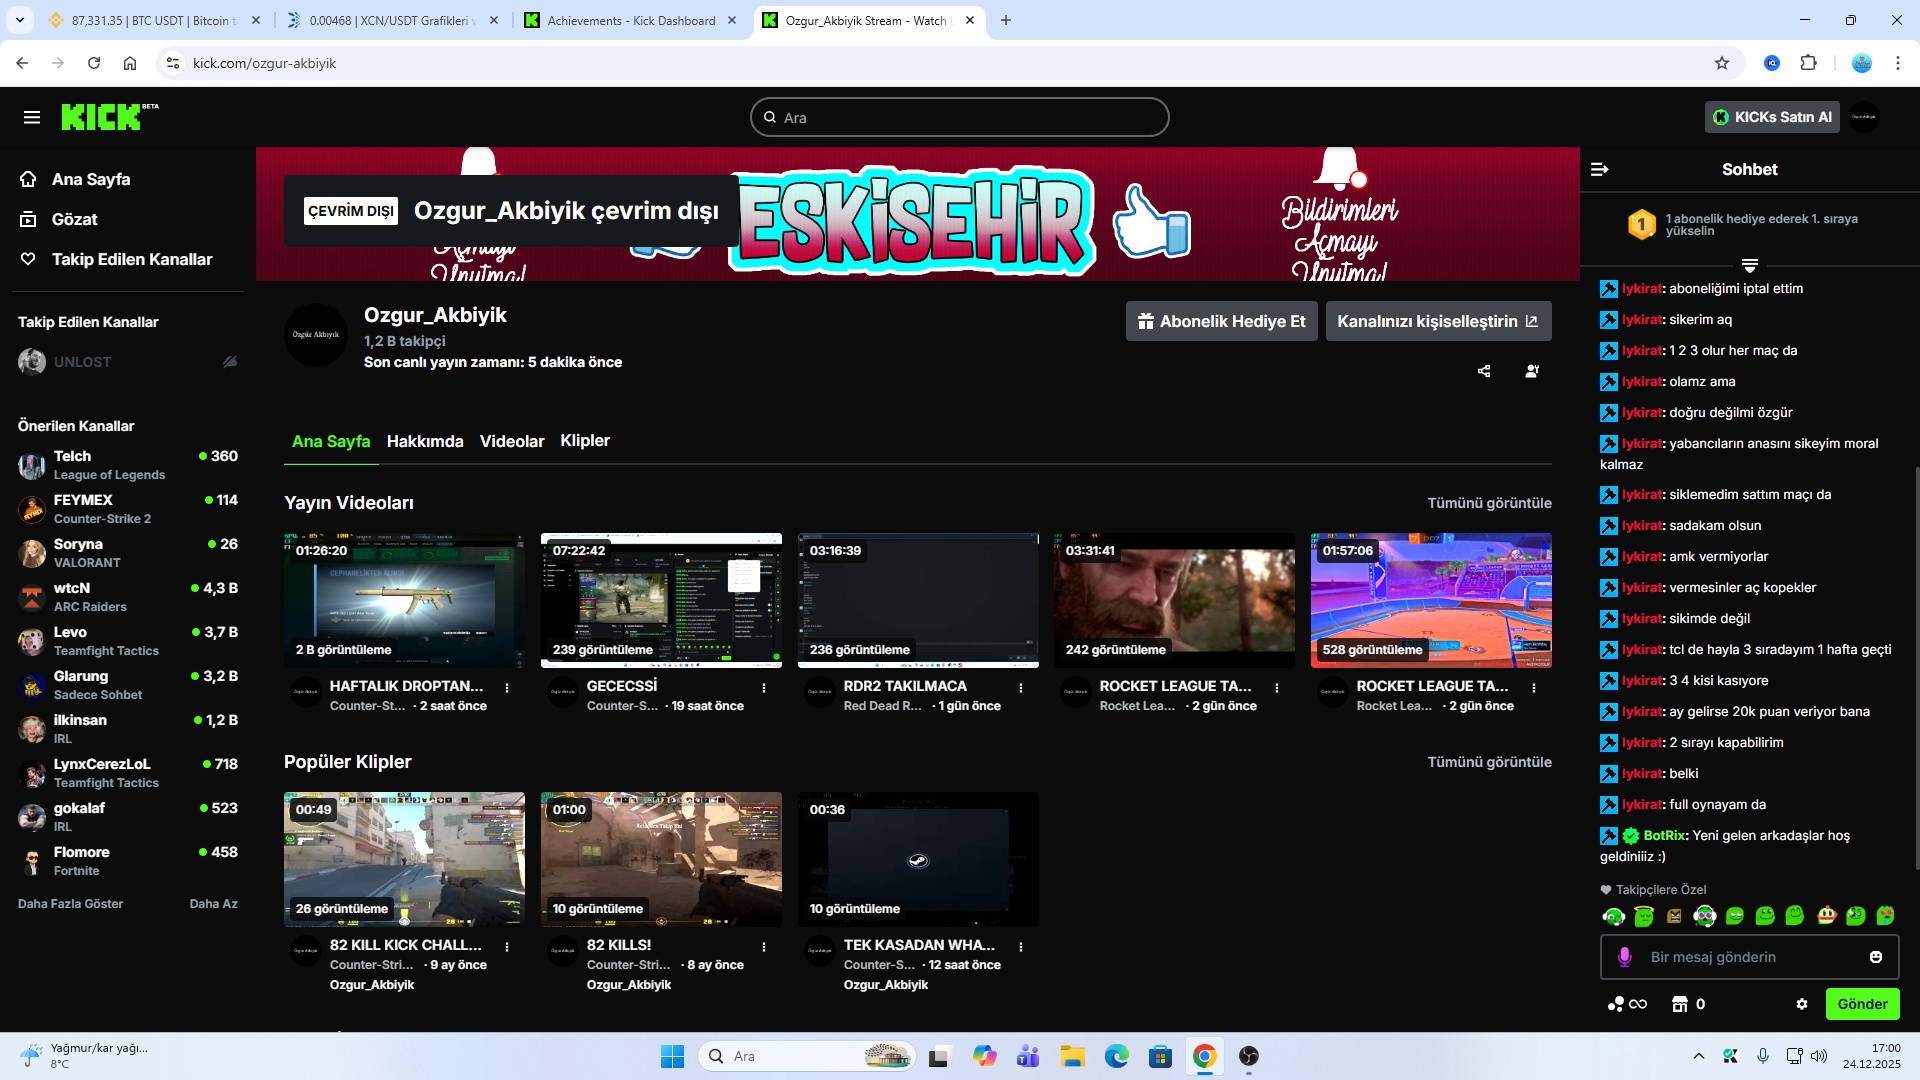1920x1080 pixels.
Task: Open Chrome browser menu
Action: tap(1898, 63)
